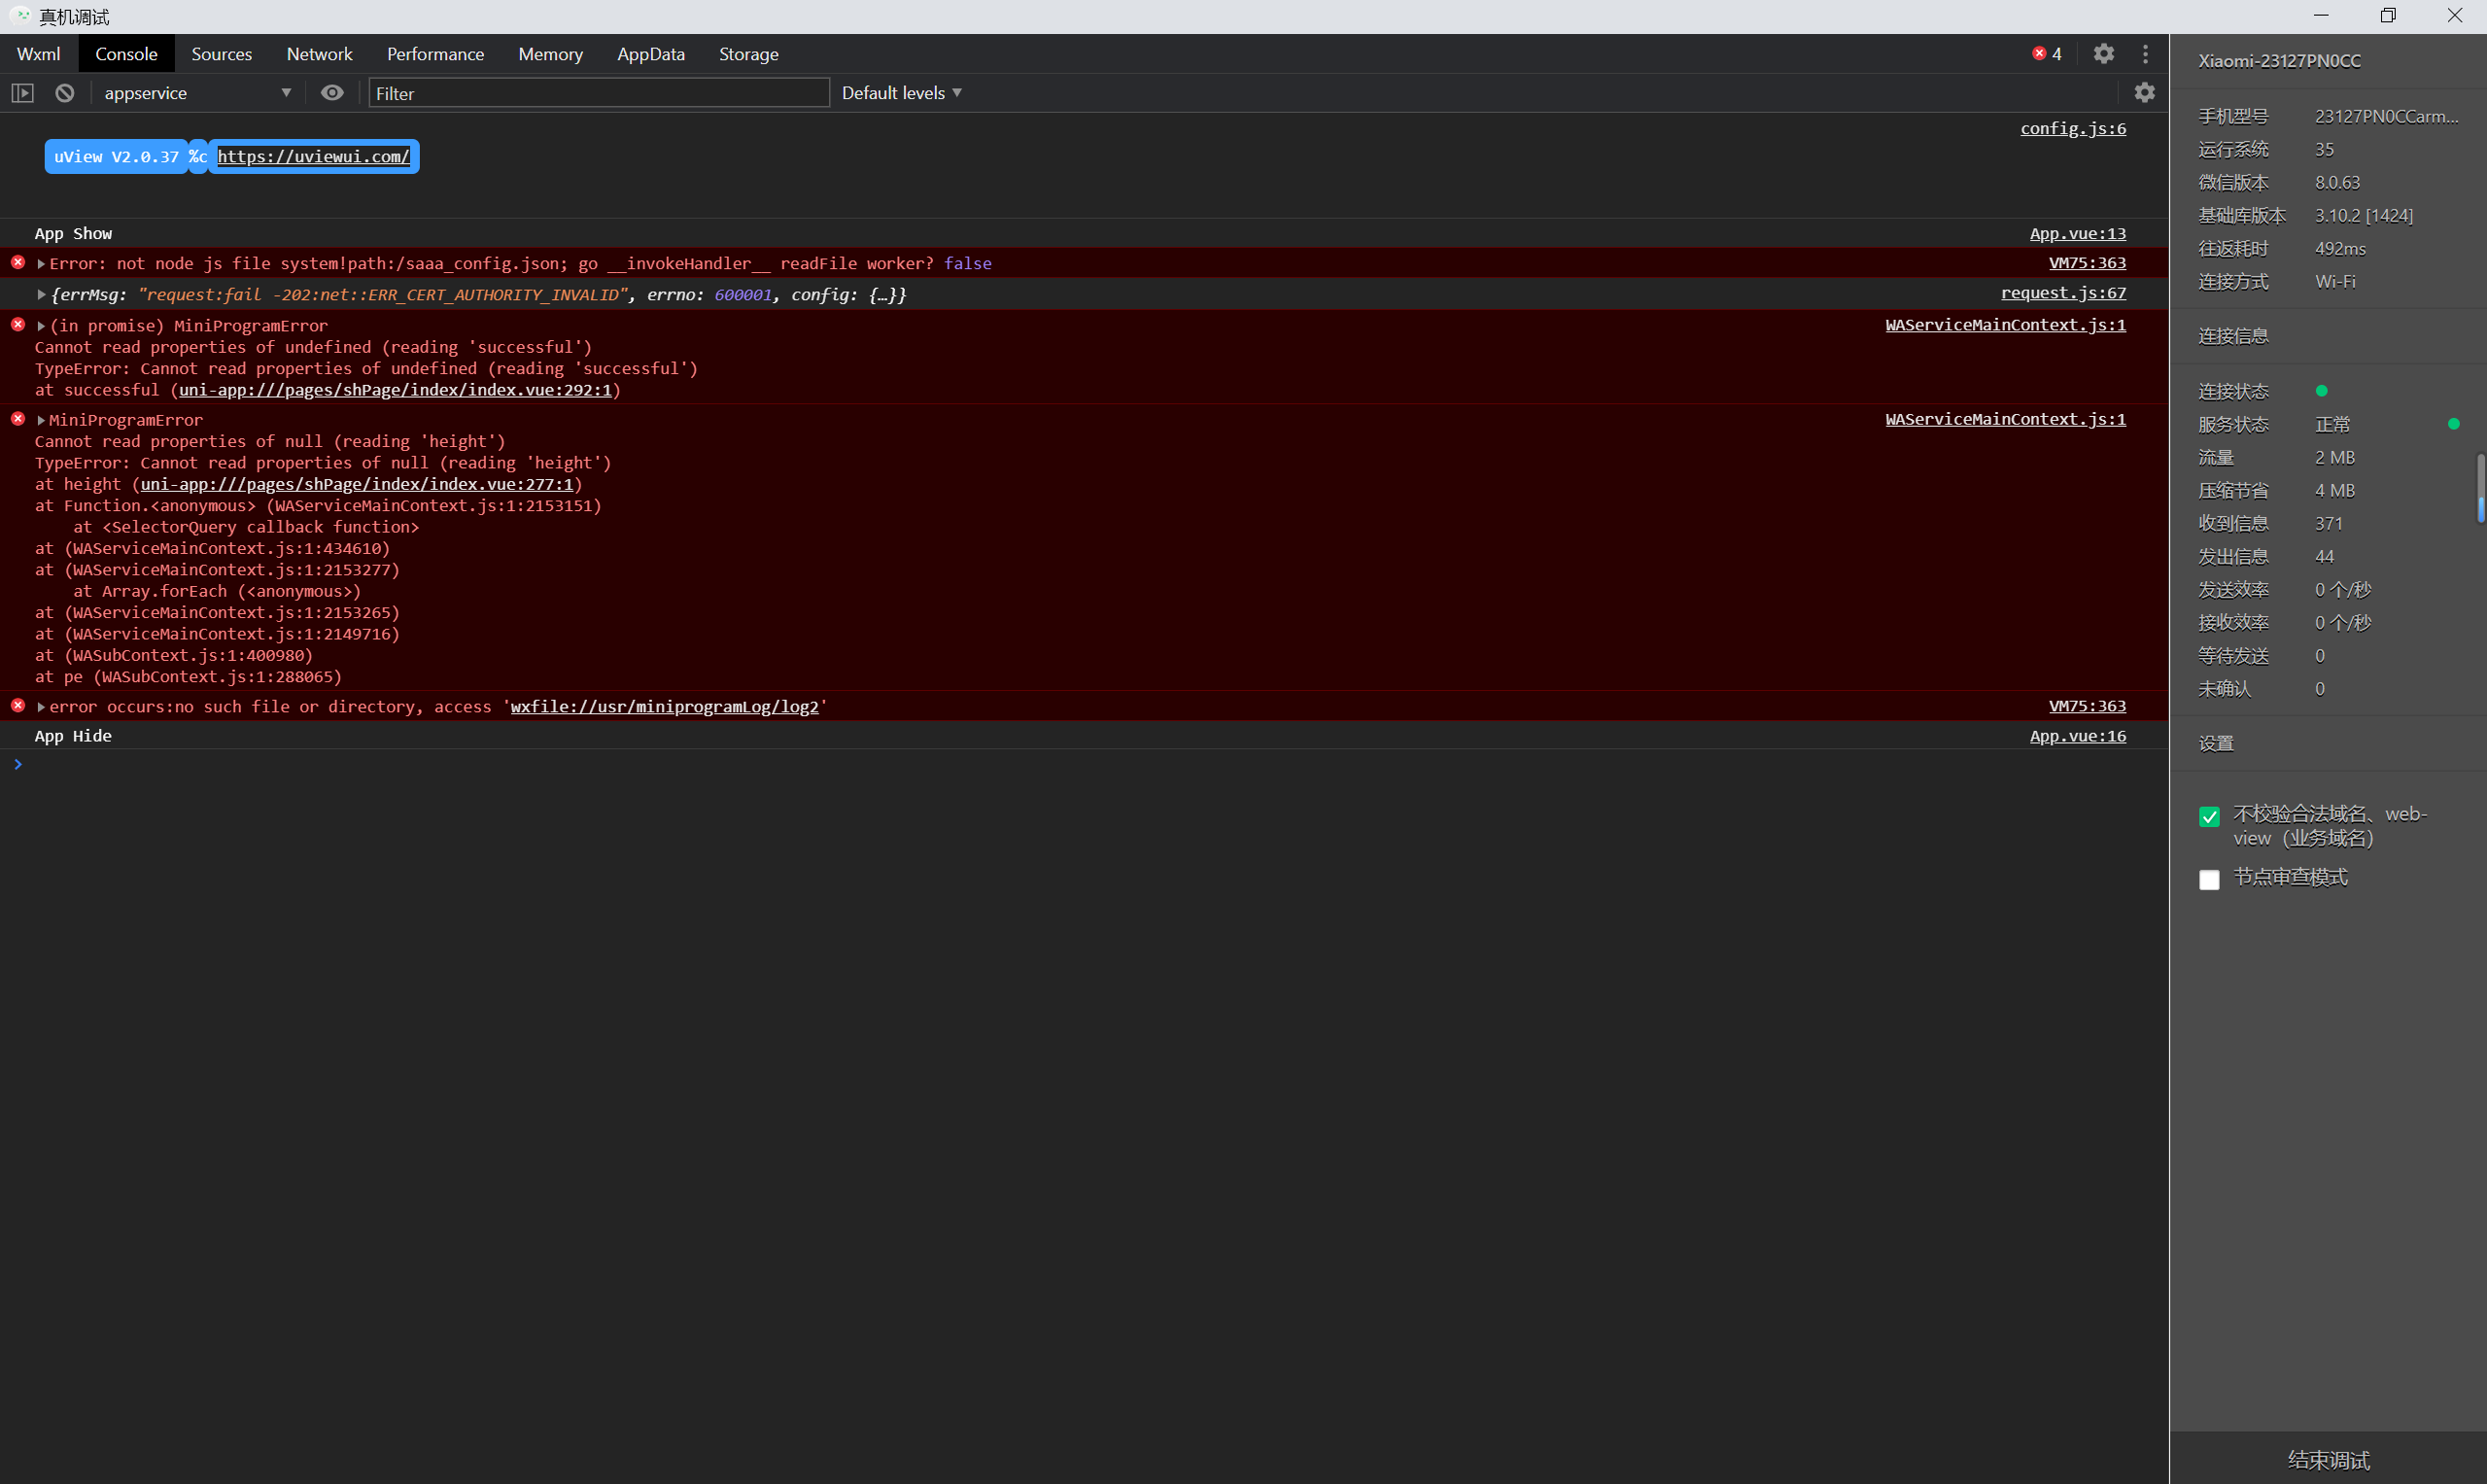Screen dimensions: 2487x1484
Task: Clear the console with the ban icon
Action: 65,93
